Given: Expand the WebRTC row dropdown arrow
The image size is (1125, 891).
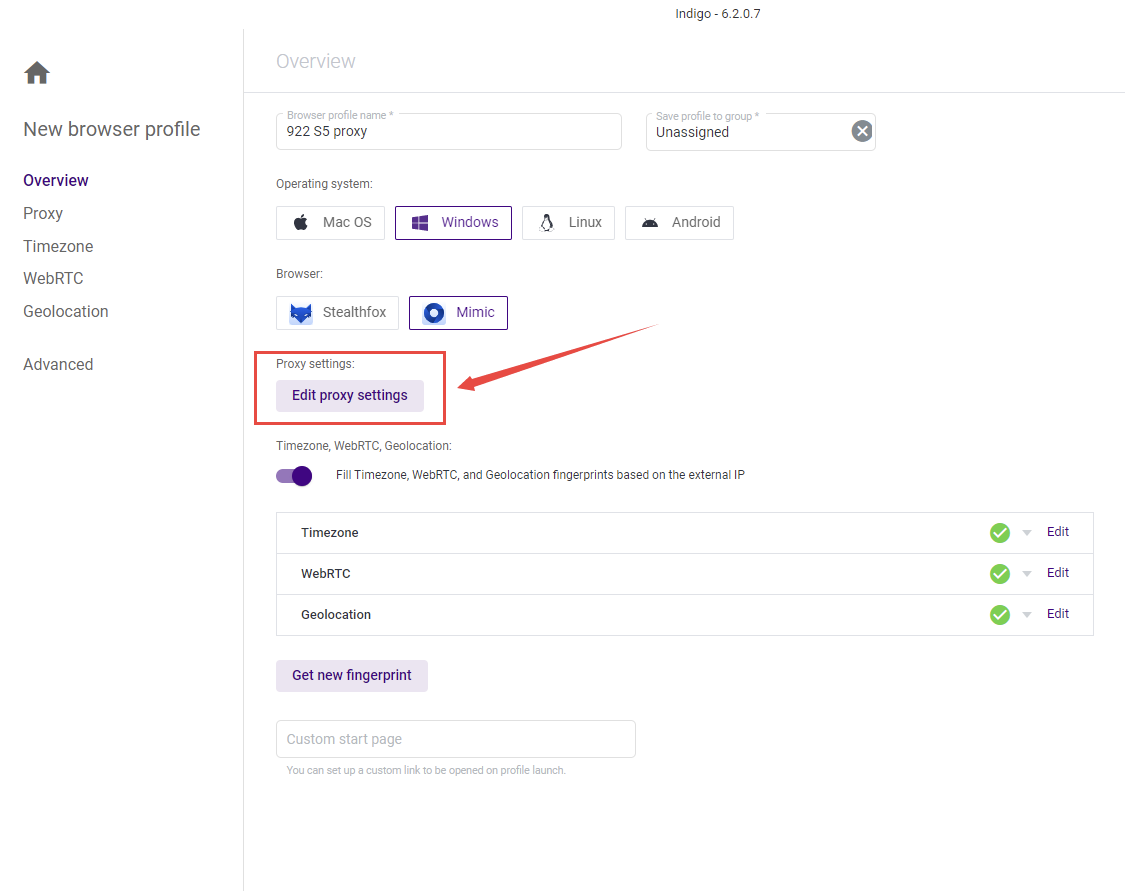Looking at the screenshot, I should click(x=1026, y=574).
